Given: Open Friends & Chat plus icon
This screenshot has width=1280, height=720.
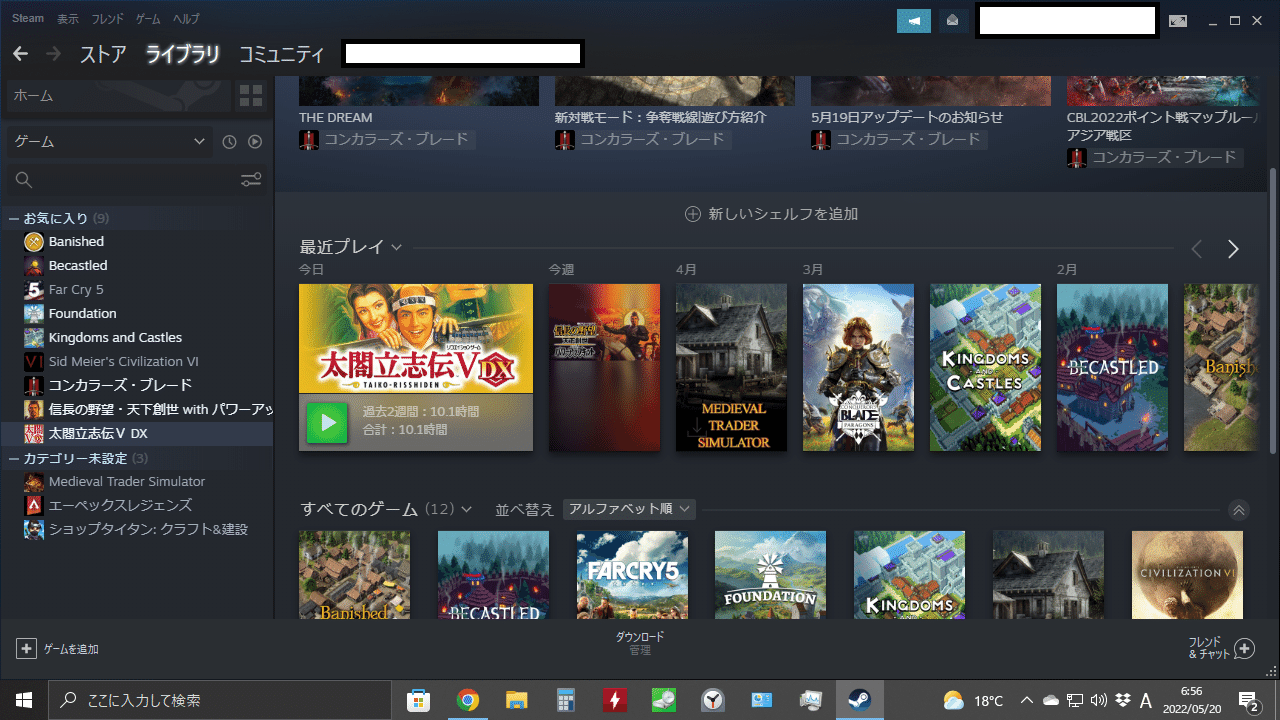Looking at the screenshot, I should [1244, 649].
